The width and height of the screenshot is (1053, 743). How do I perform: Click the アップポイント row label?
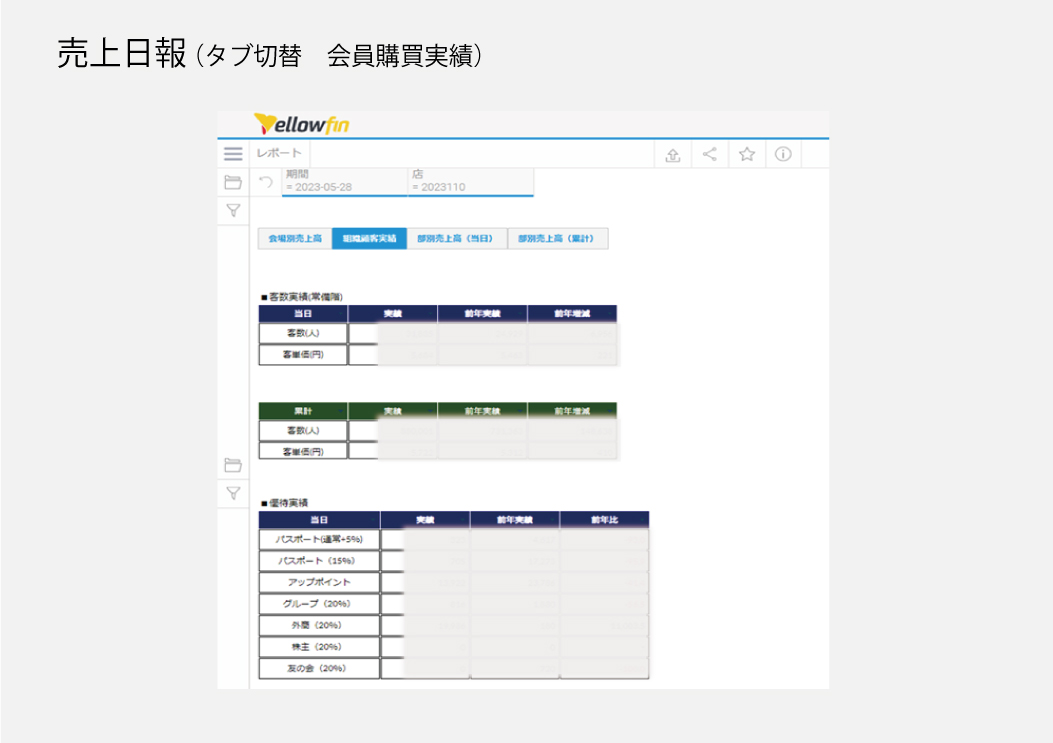[x=319, y=582]
